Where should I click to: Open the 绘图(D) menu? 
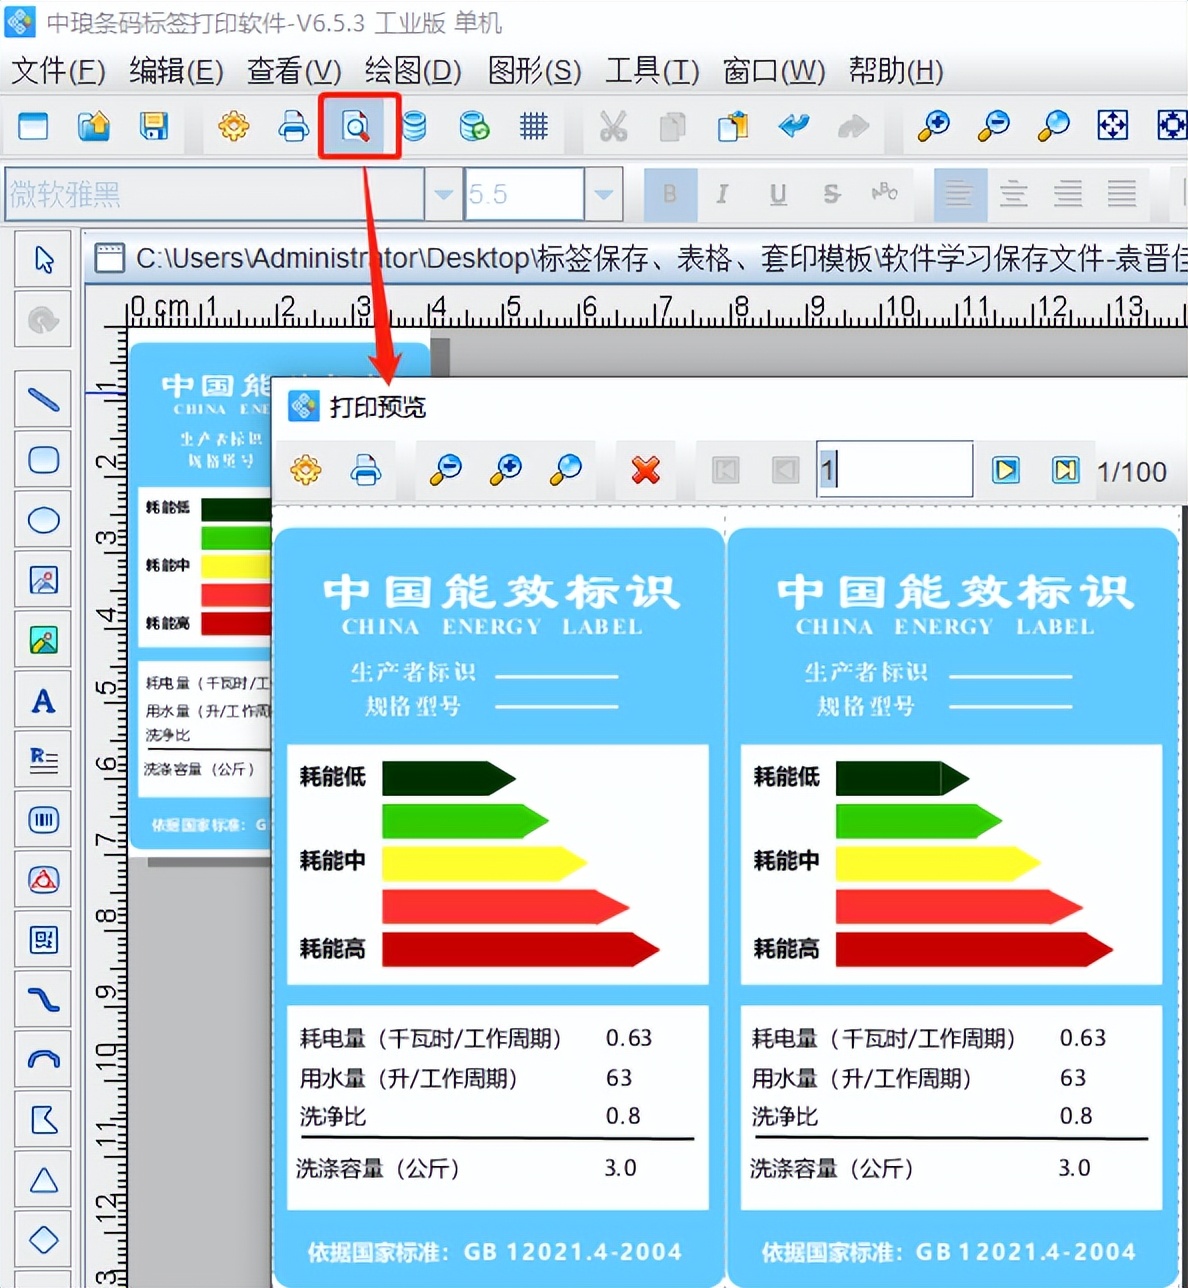pyautogui.click(x=413, y=71)
